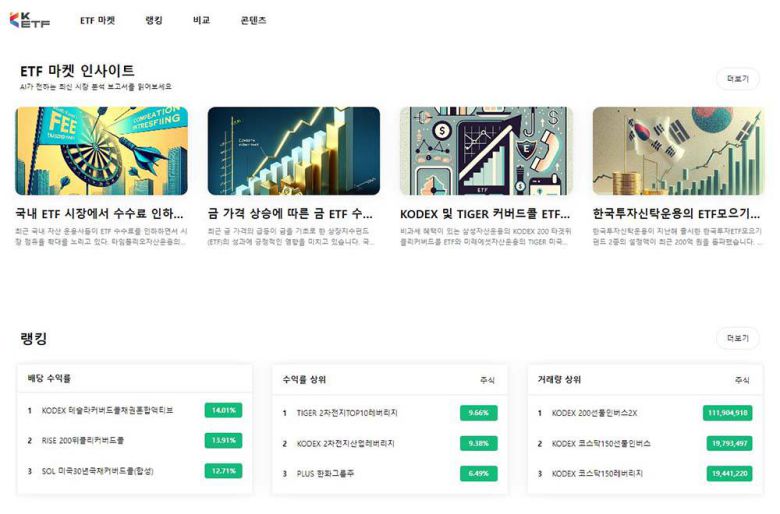
Task: Click 더보기 next to ETF 마켓 인사이트
Action: pos(737,78)
